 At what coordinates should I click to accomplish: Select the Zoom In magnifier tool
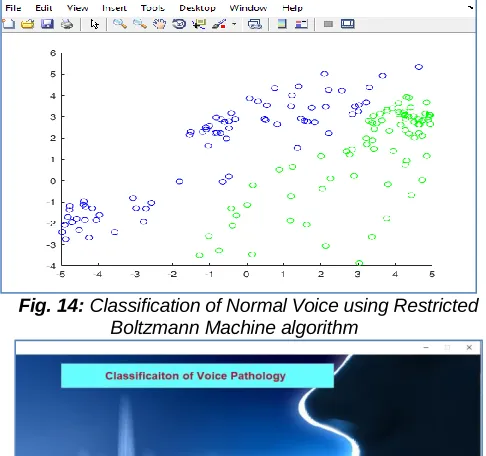[x=120, y=24]
